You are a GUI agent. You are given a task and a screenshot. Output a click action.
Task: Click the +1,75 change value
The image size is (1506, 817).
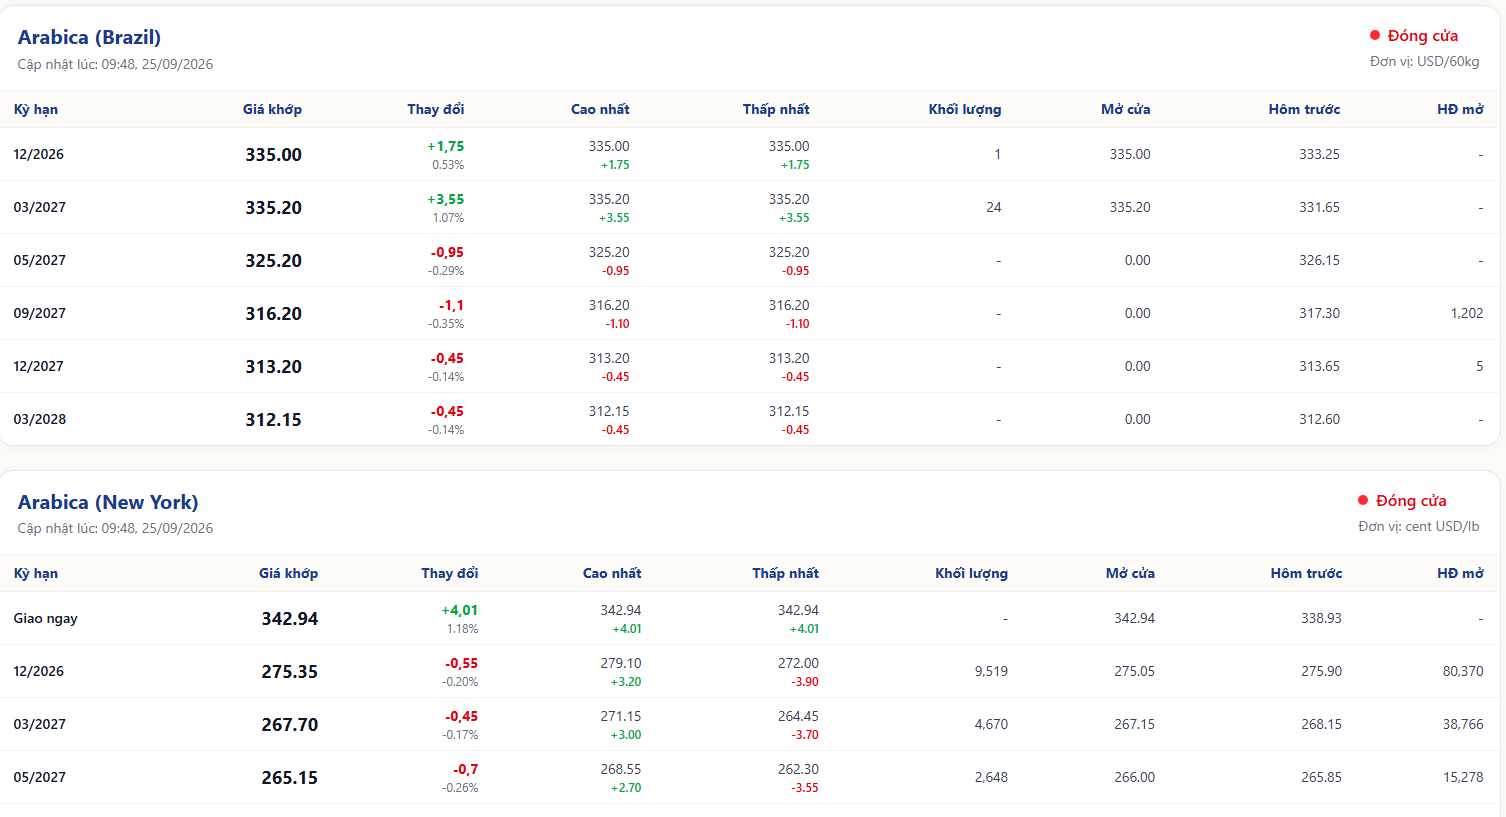[x=446, y=146]
